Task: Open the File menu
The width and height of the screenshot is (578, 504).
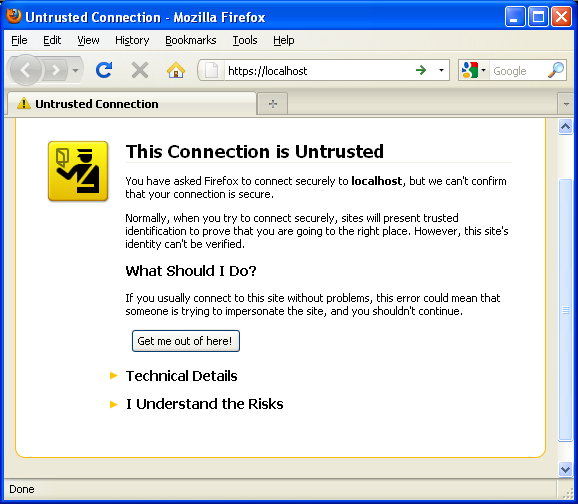Action: pyautogui.click(x=19, y=40)
